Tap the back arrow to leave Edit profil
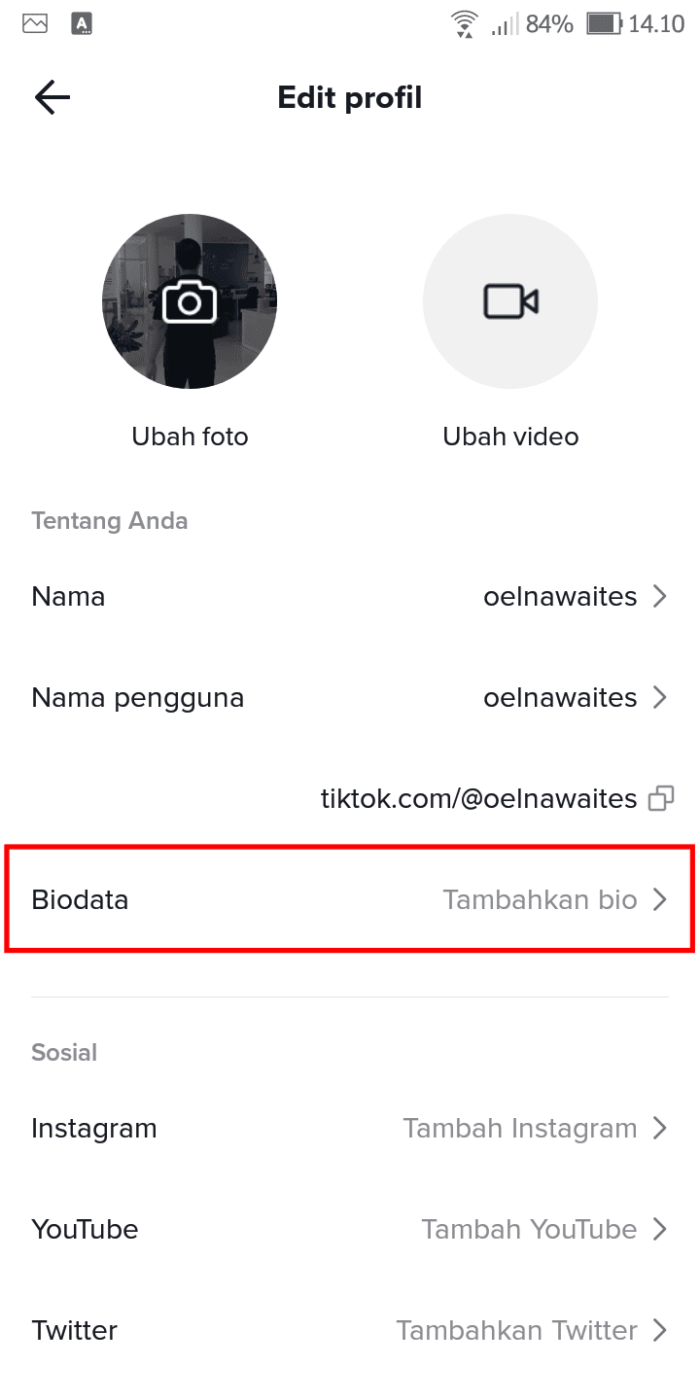 [x=52, y=97]
